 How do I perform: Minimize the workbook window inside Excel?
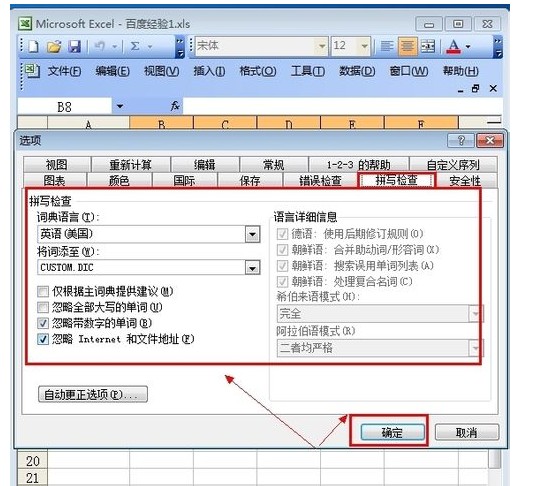461,90
